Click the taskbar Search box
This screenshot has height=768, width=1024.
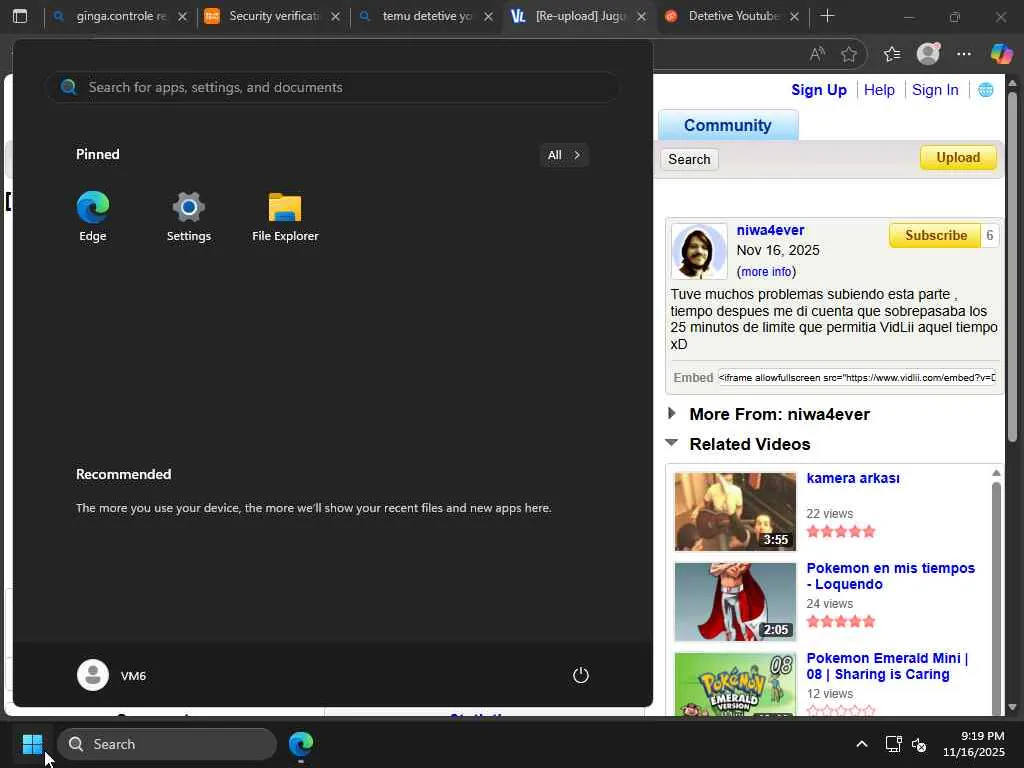167,744
